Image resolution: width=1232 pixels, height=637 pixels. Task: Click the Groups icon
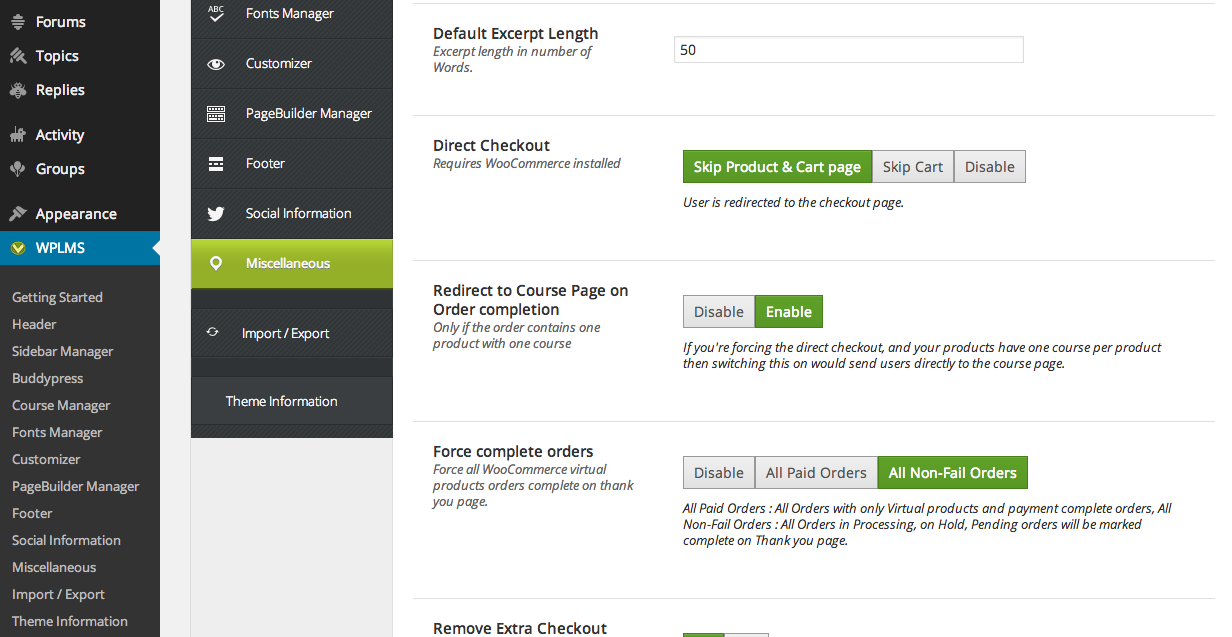coord(17,169)
